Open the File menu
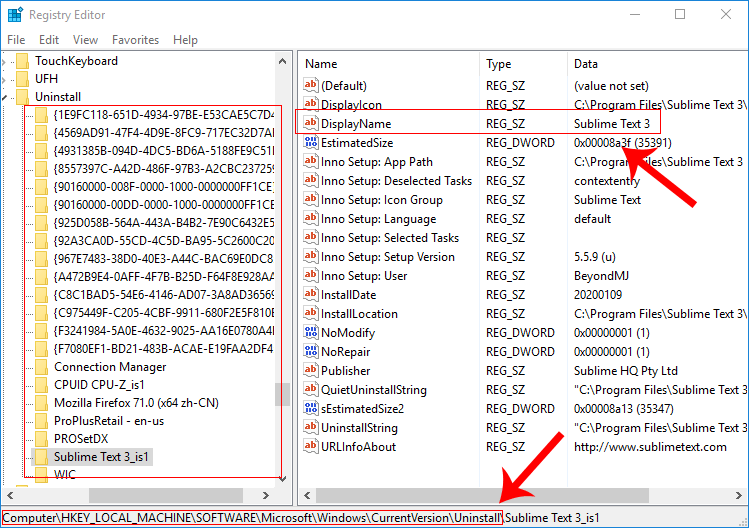Viewport: 749px width, 528px height. pyautogui.click(x=16, y=40)
